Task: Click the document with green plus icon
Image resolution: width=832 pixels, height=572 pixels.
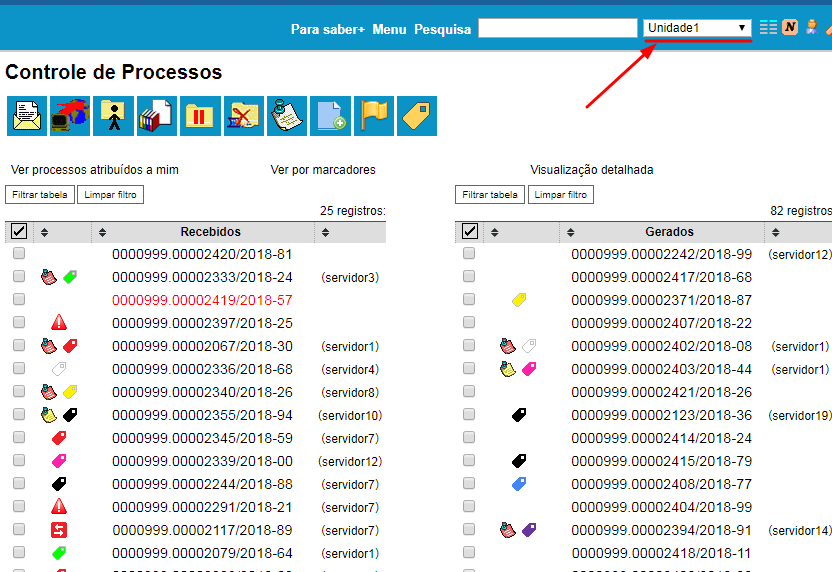Action: click(330, 116)
